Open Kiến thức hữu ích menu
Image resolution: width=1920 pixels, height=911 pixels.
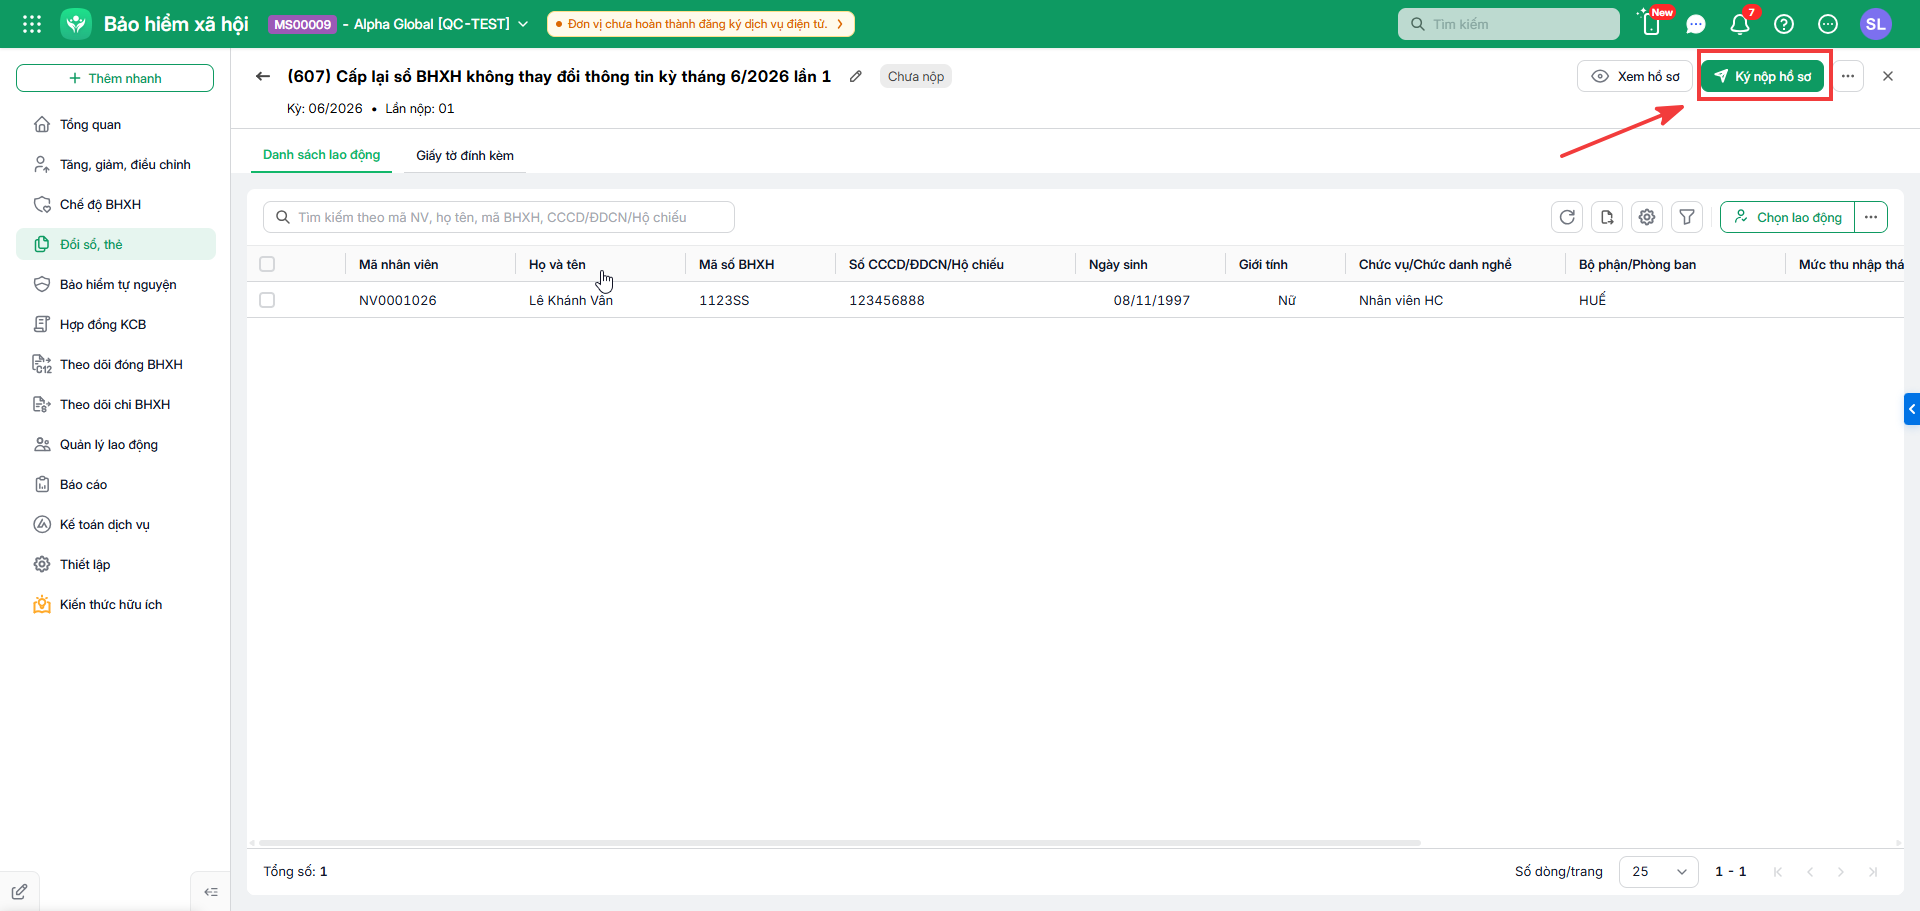click(x=116, y=604)
